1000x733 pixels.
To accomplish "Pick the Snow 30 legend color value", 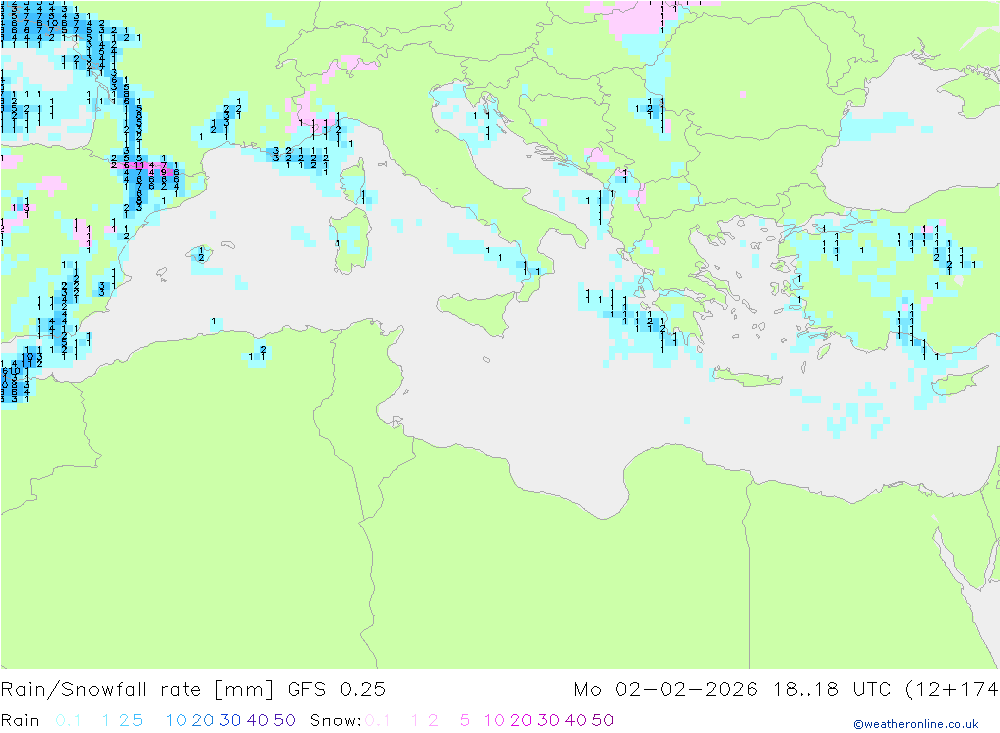I will point(548,720).
